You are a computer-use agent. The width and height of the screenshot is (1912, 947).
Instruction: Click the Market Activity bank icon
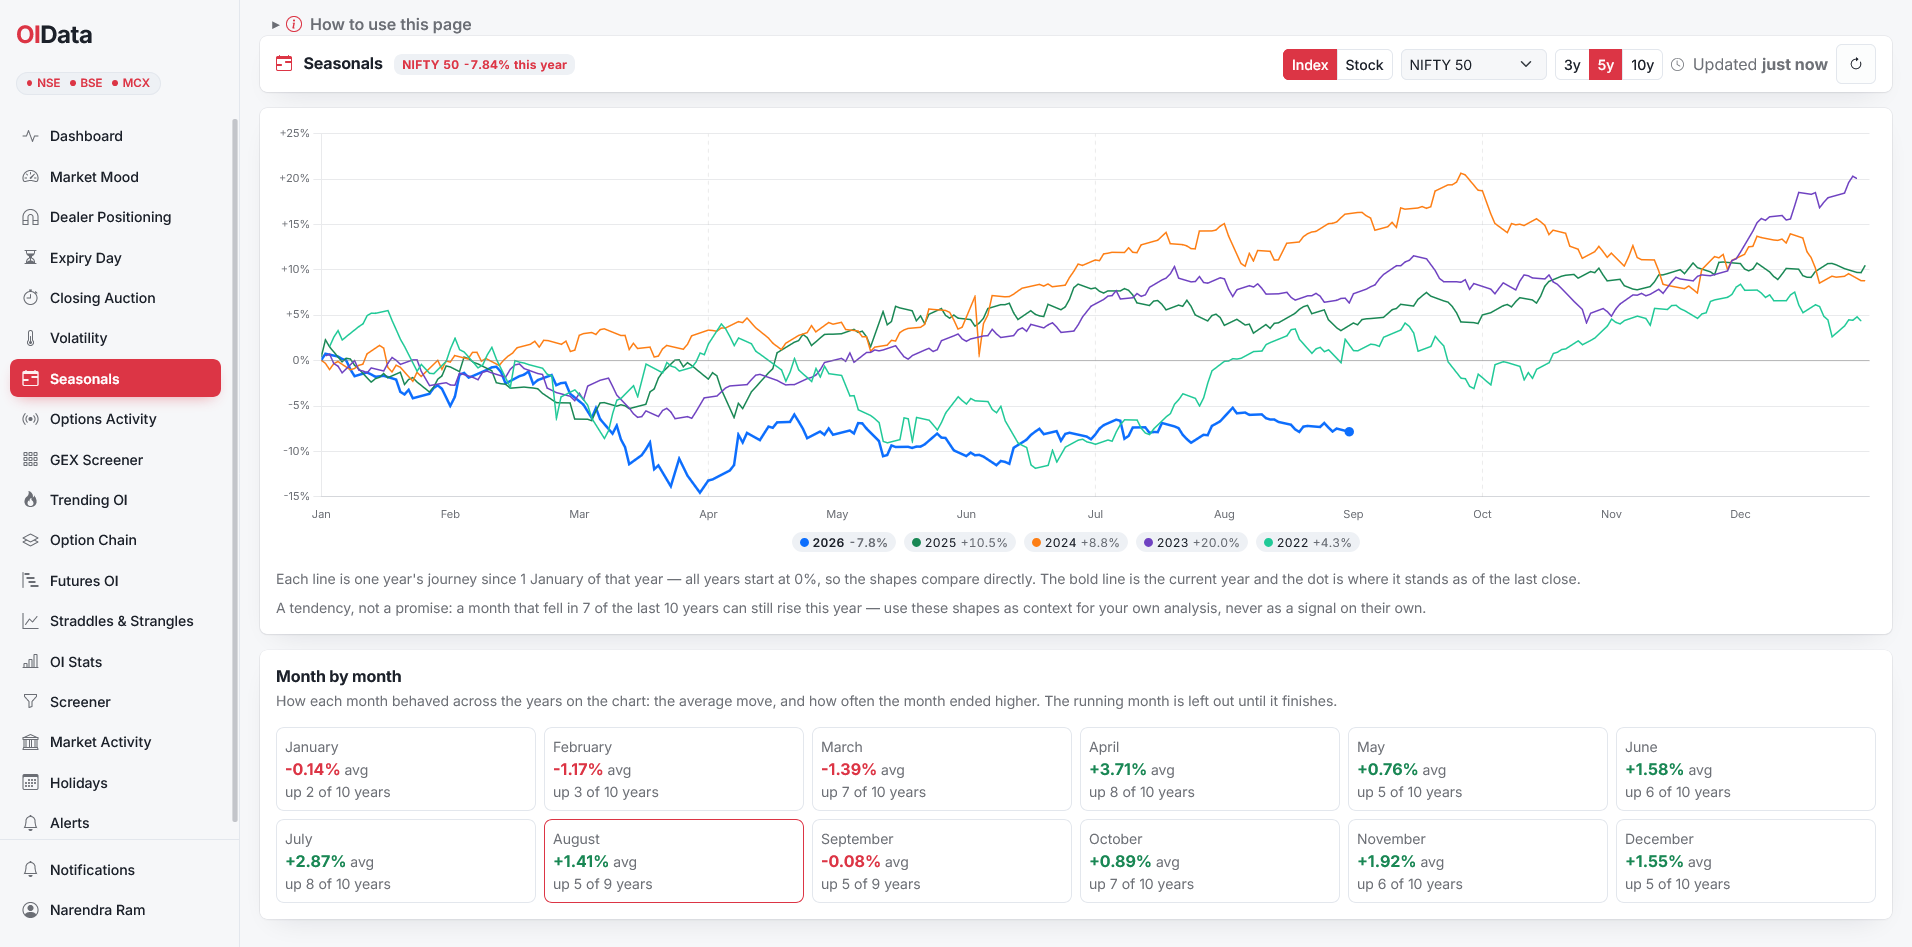[31, 742]
